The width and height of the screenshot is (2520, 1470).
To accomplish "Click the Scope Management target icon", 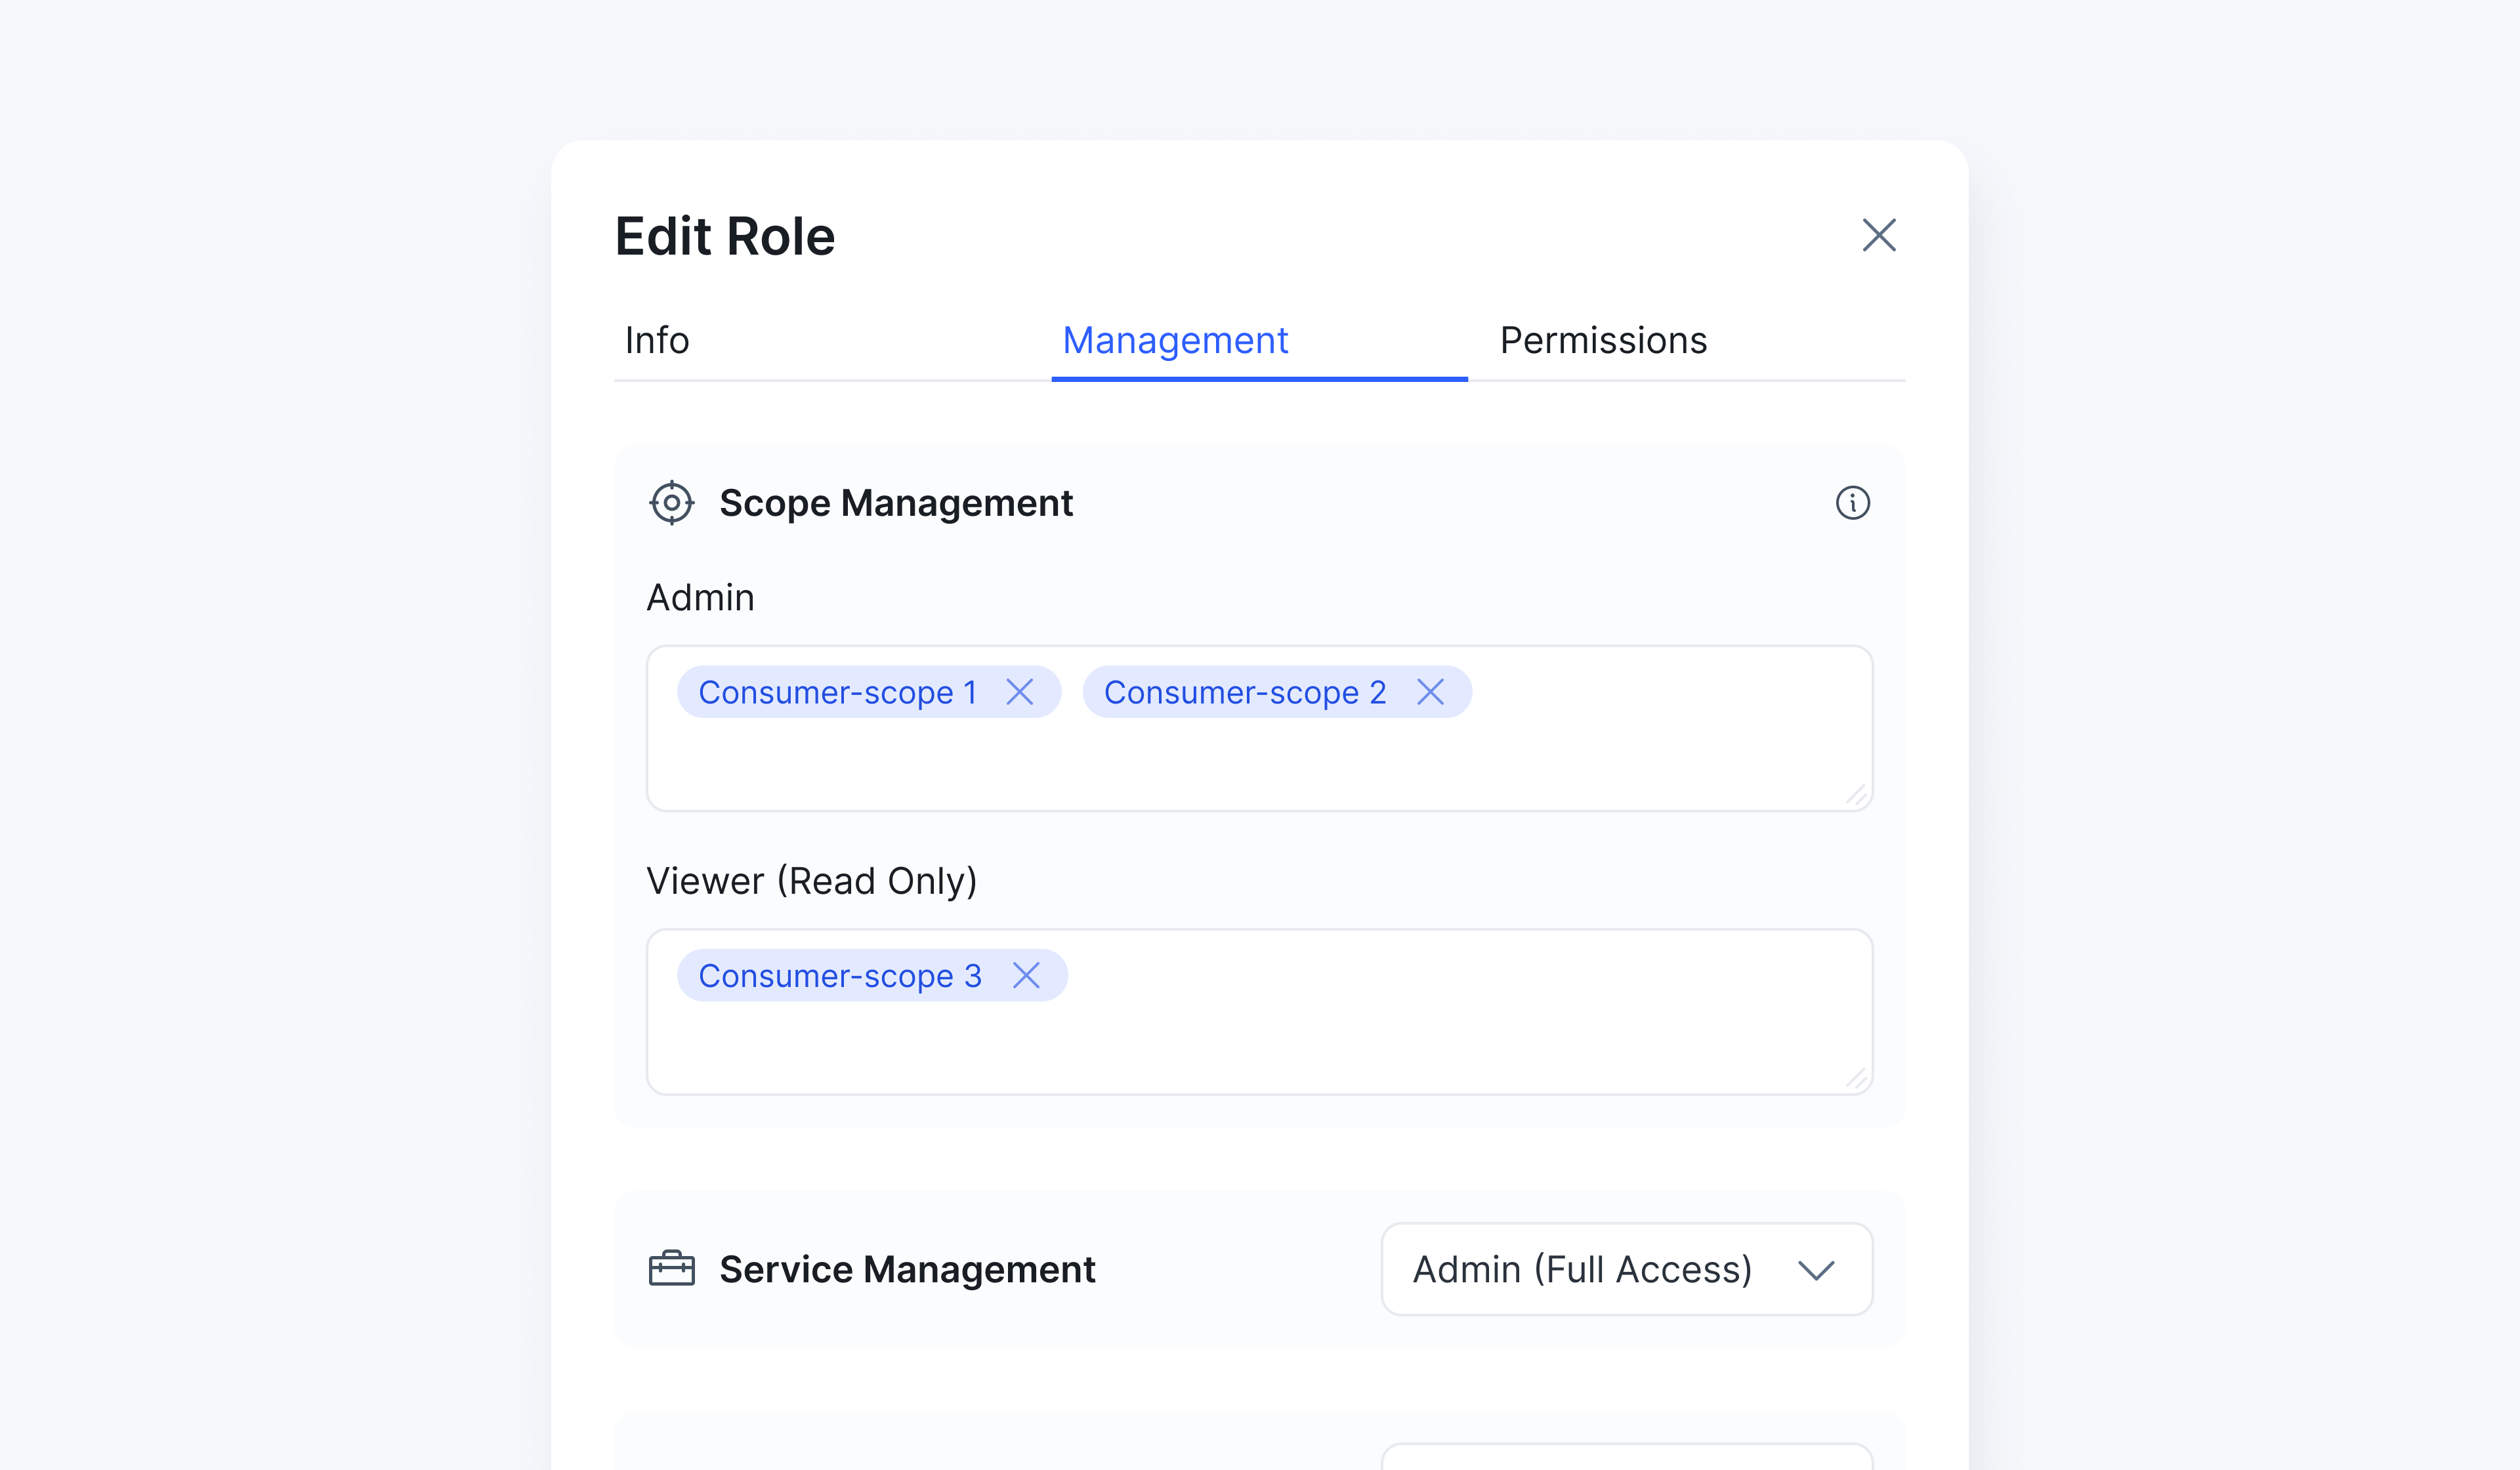I will pos(671,503).
